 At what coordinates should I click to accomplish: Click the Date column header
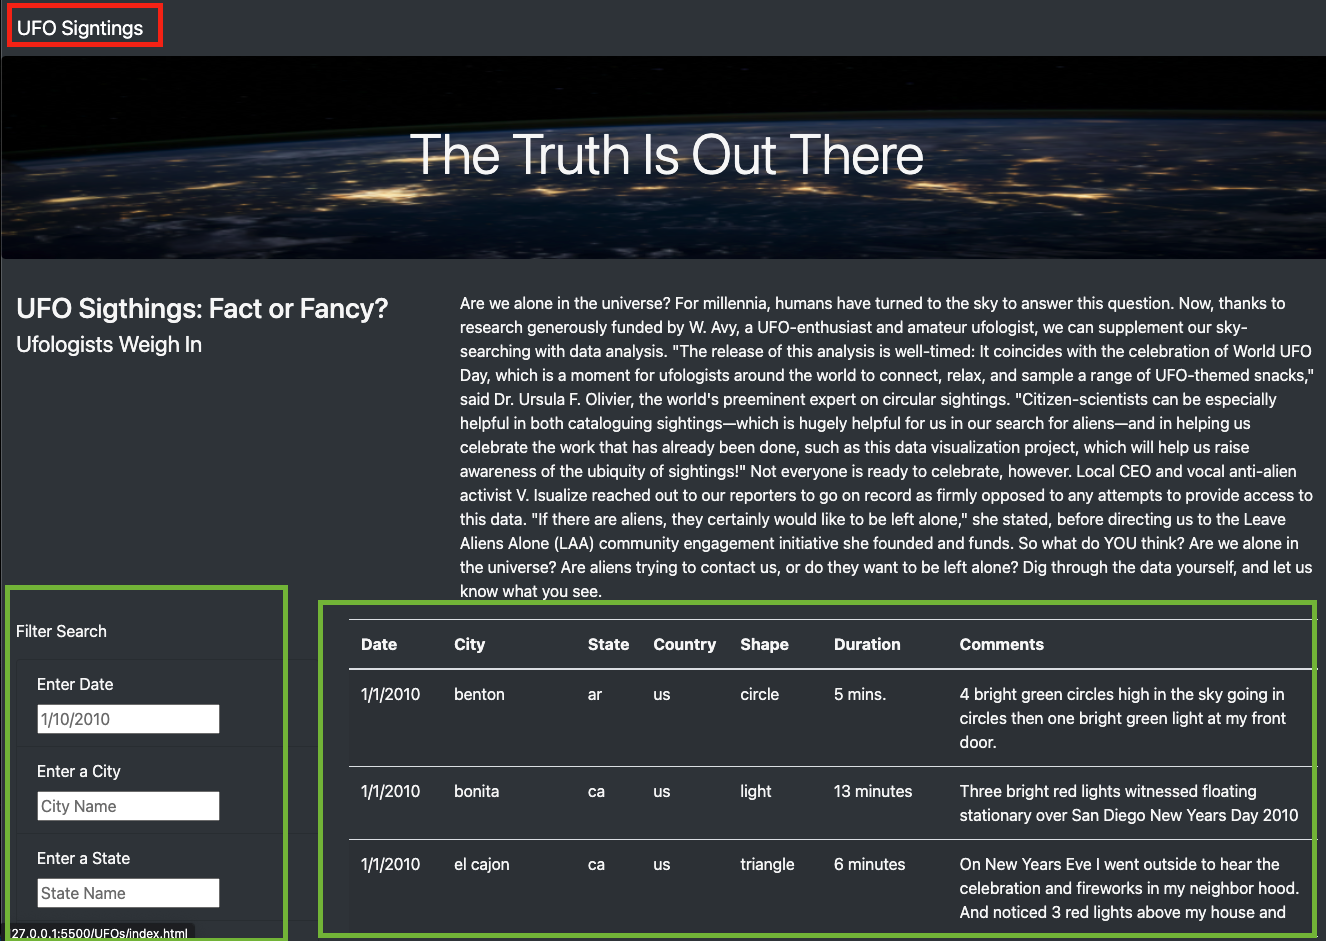378,644
